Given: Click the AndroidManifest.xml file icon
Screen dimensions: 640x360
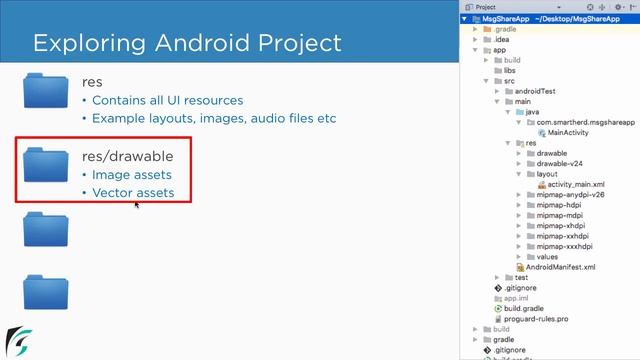Looking at the screenshot, I should click(520, 267).
